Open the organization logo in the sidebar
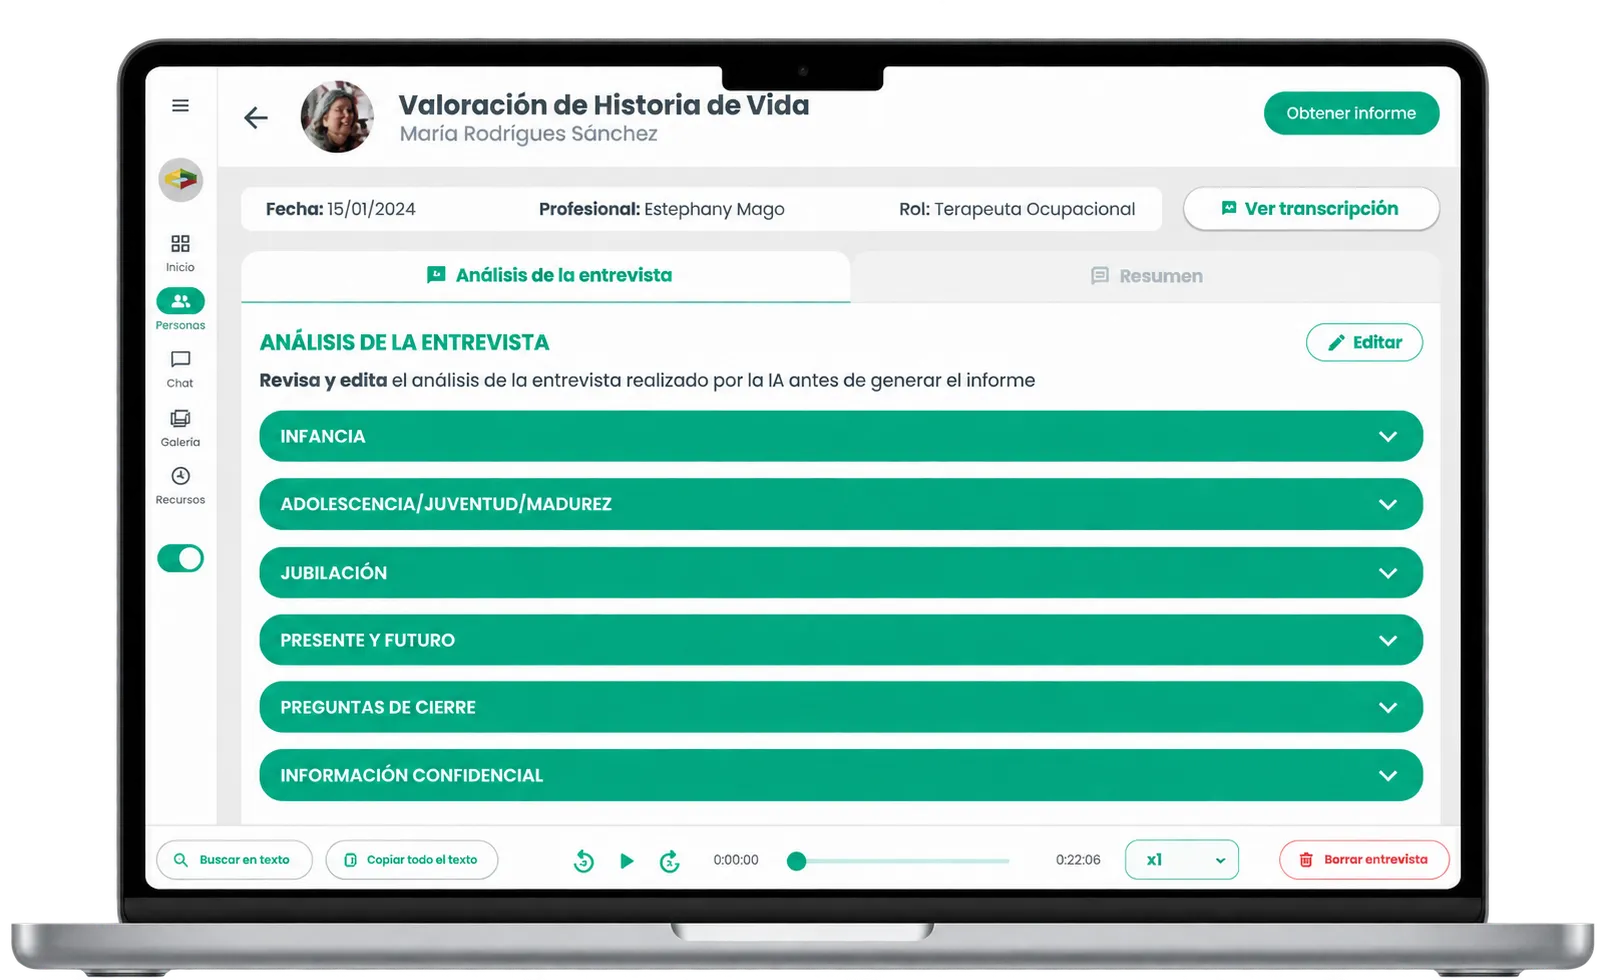Screen dimensions: 1604x980 (181, 180)
